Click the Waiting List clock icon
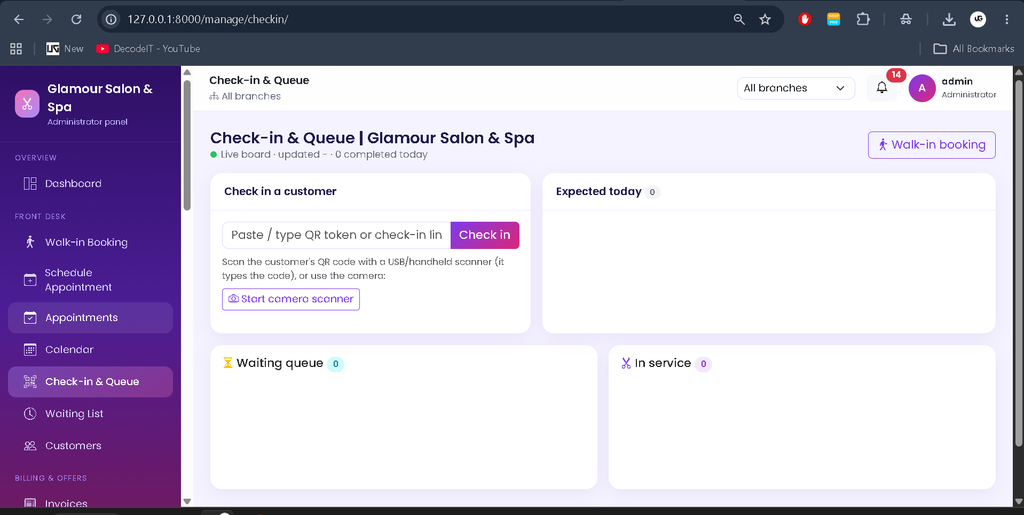Viewport: 1024px width, 515px height. [30, 414]
